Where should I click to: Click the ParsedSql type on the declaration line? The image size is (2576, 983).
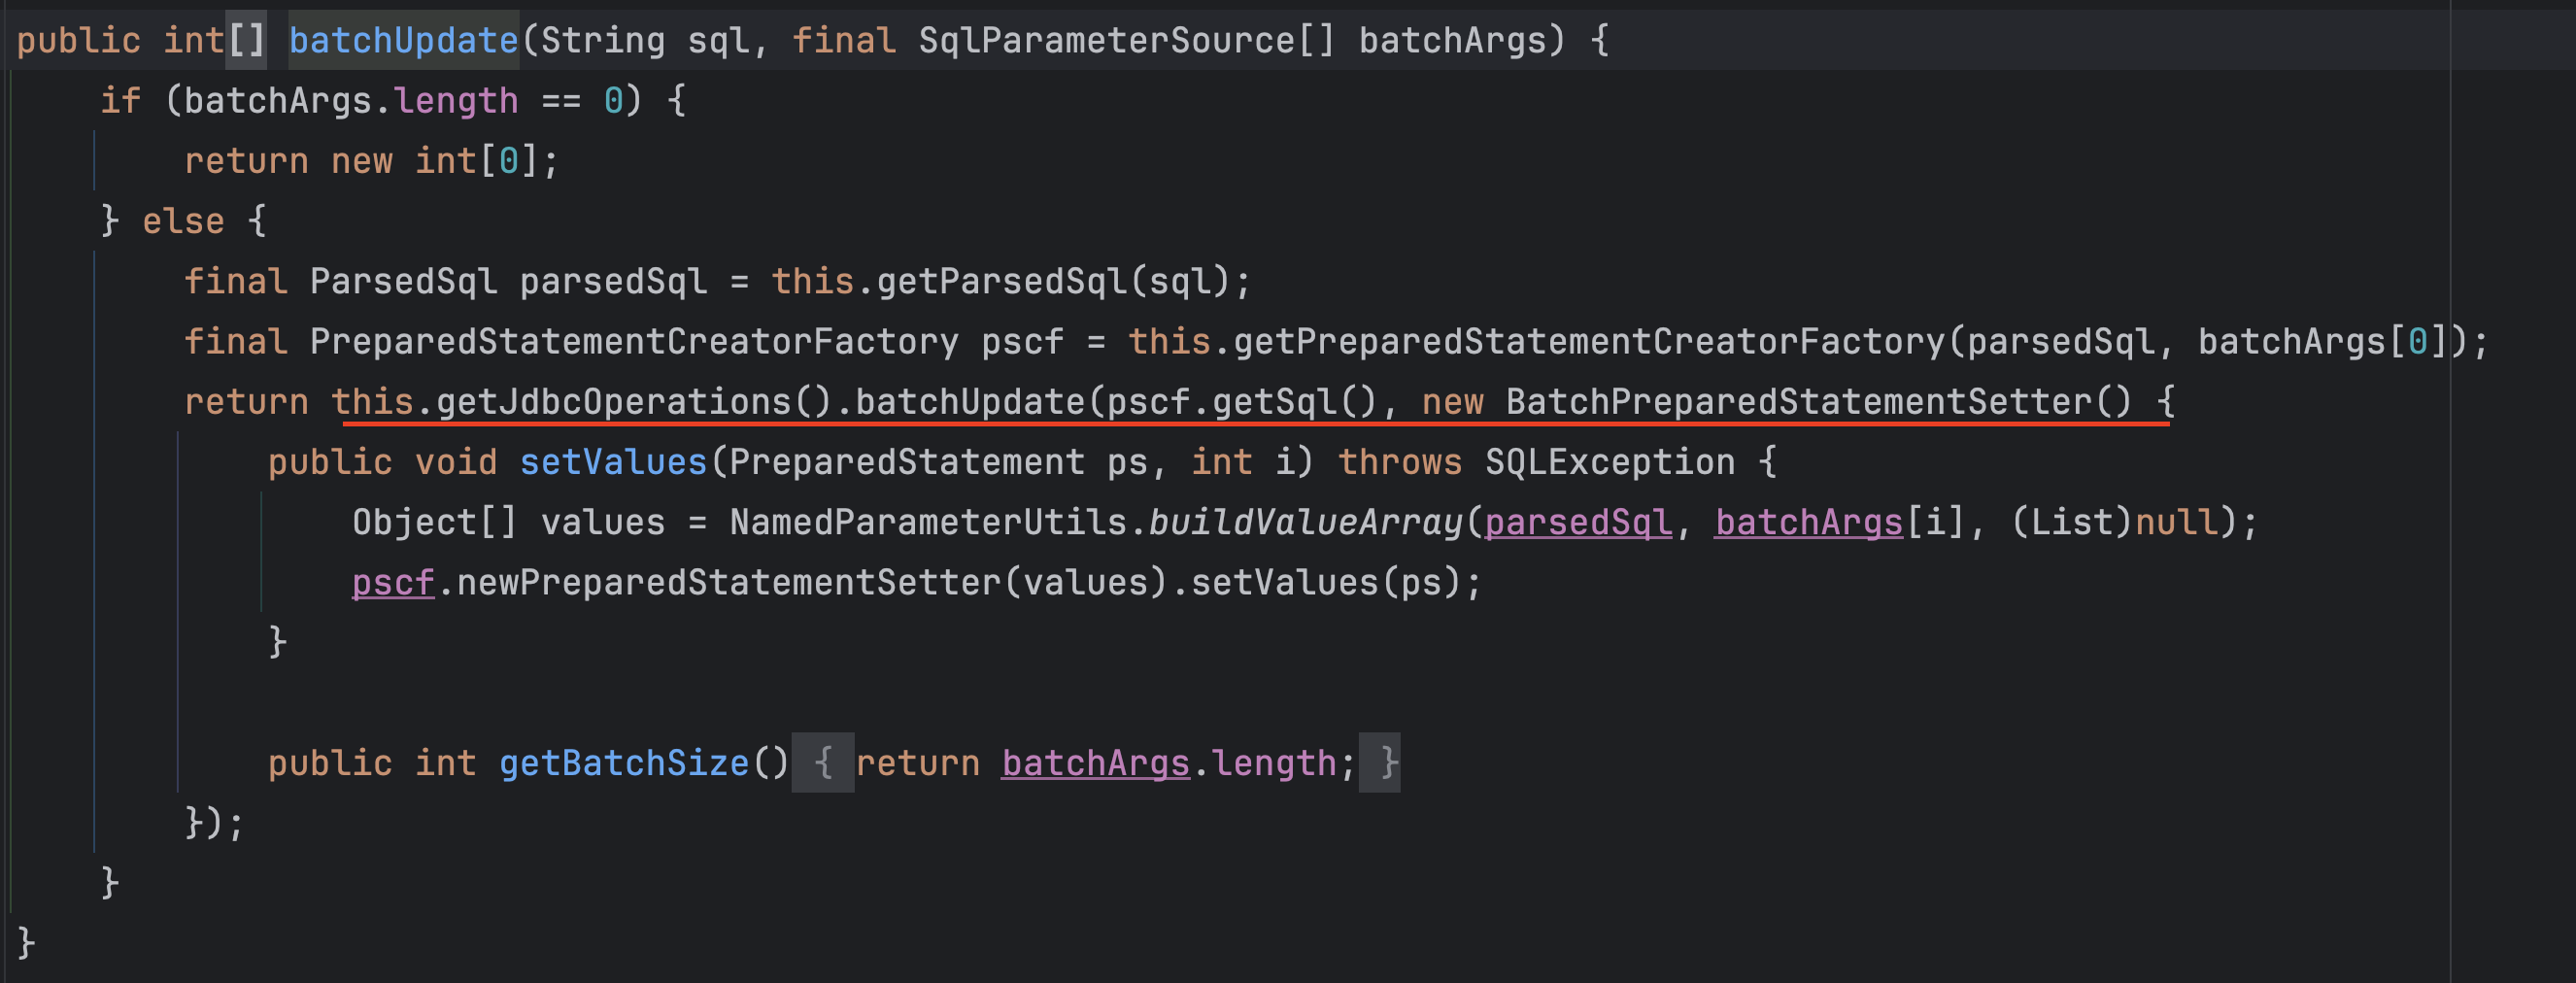tap(403, 282)
